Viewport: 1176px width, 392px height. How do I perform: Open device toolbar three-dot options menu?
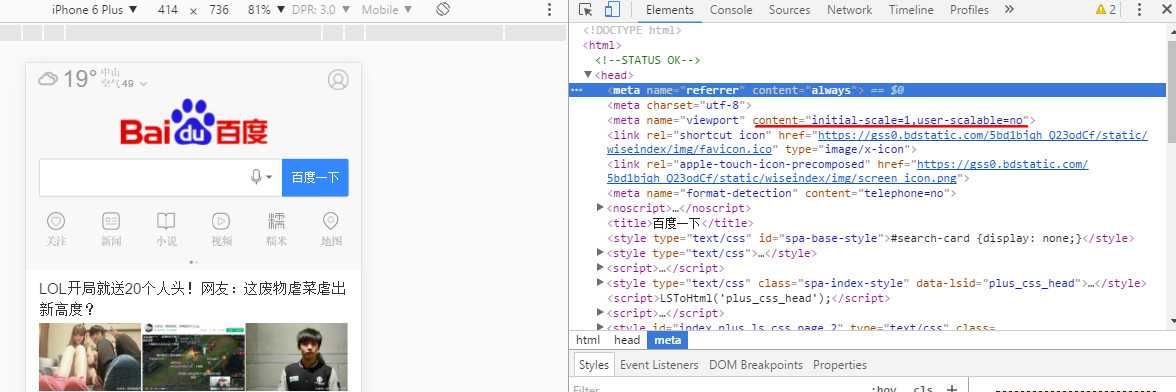[x=549, y=10]
